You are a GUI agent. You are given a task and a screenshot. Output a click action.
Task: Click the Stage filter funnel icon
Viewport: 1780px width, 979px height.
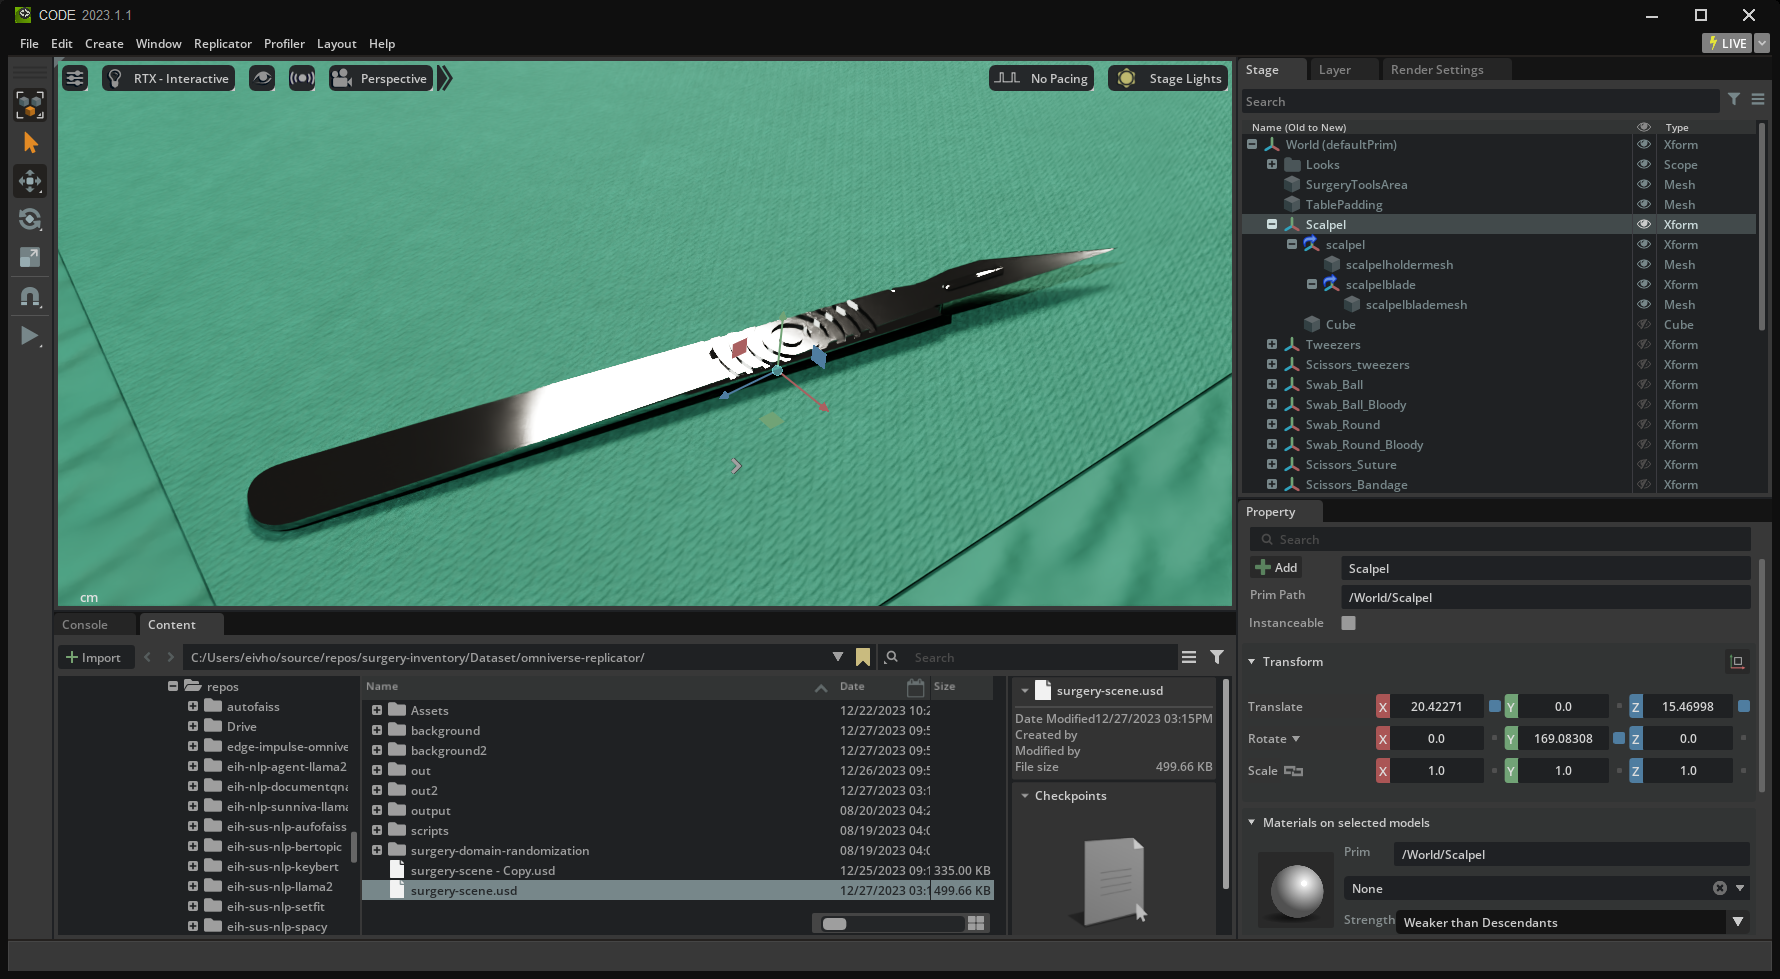click(x=1734, y=99)
